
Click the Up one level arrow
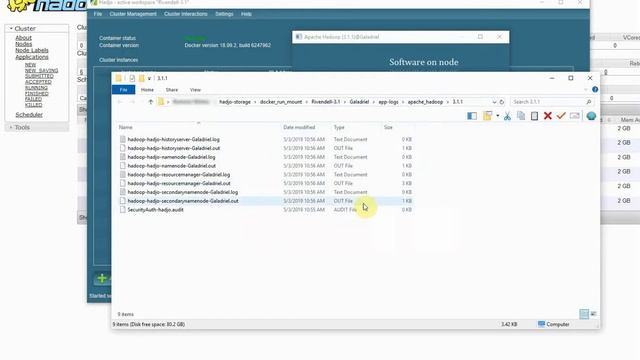coord(151,102)
